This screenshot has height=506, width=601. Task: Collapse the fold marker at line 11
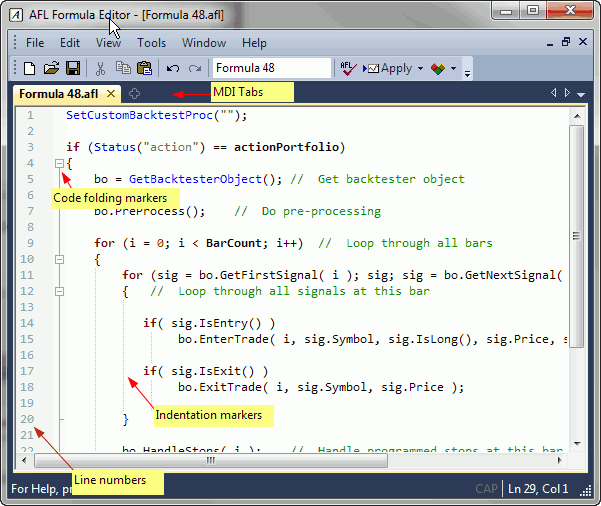click(60, 259)
